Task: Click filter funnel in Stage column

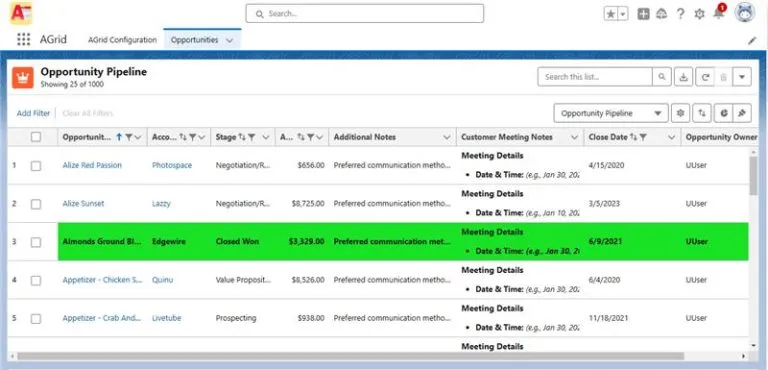Action: [x=251, y=138]
